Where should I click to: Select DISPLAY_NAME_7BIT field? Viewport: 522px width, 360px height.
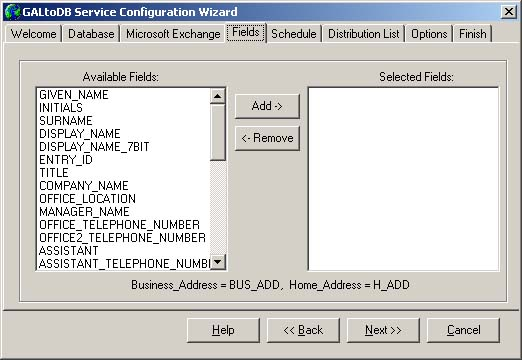(124, 147)
